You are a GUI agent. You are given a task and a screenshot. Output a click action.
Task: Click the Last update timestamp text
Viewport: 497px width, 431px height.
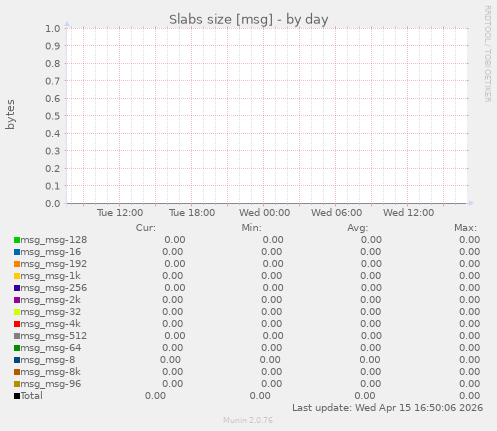point(388,408)
